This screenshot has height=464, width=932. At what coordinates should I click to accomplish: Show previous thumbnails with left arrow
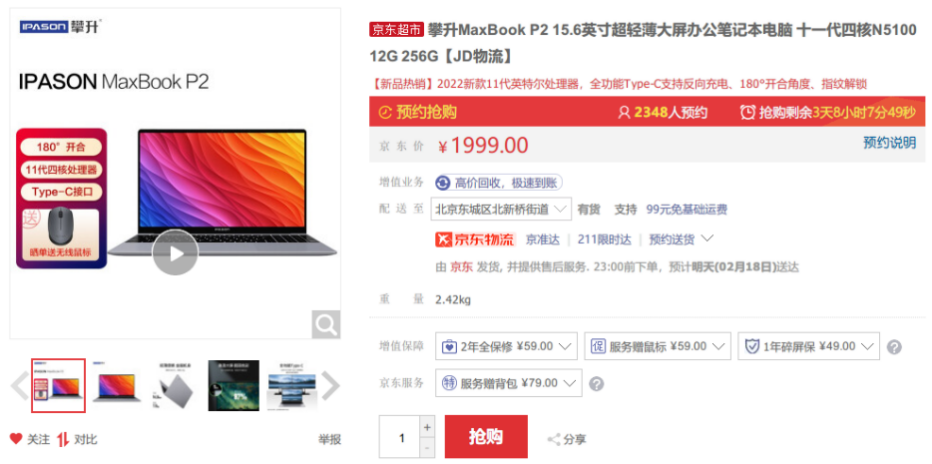tap(19, 386)
